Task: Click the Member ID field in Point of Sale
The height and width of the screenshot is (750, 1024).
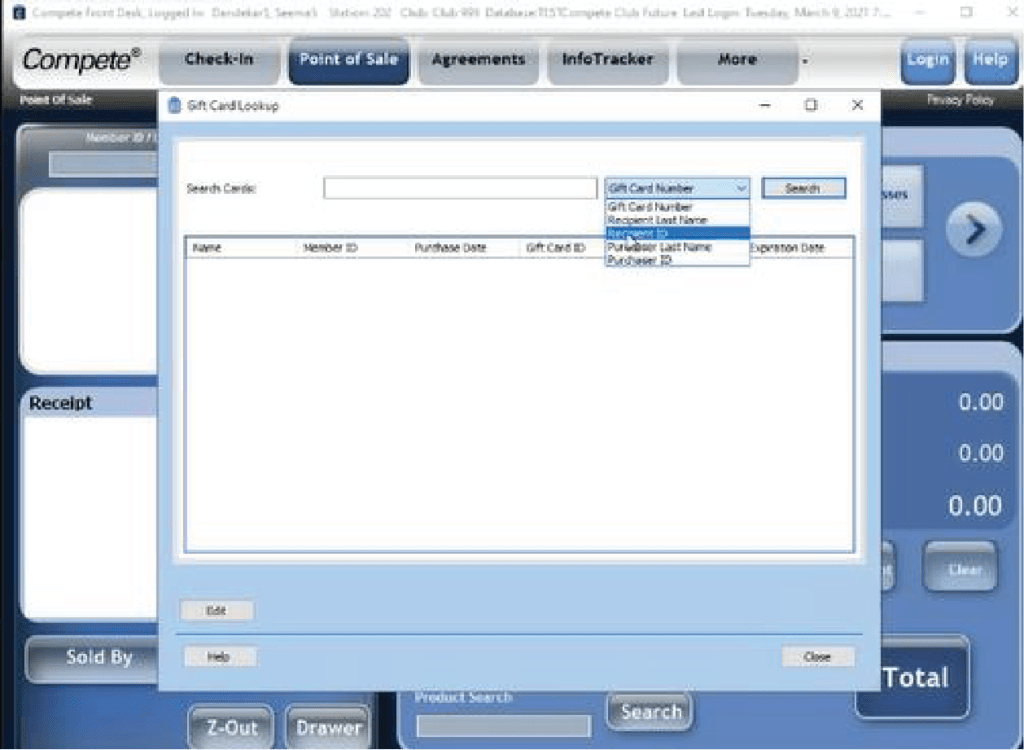Action: tap(103, 164)
